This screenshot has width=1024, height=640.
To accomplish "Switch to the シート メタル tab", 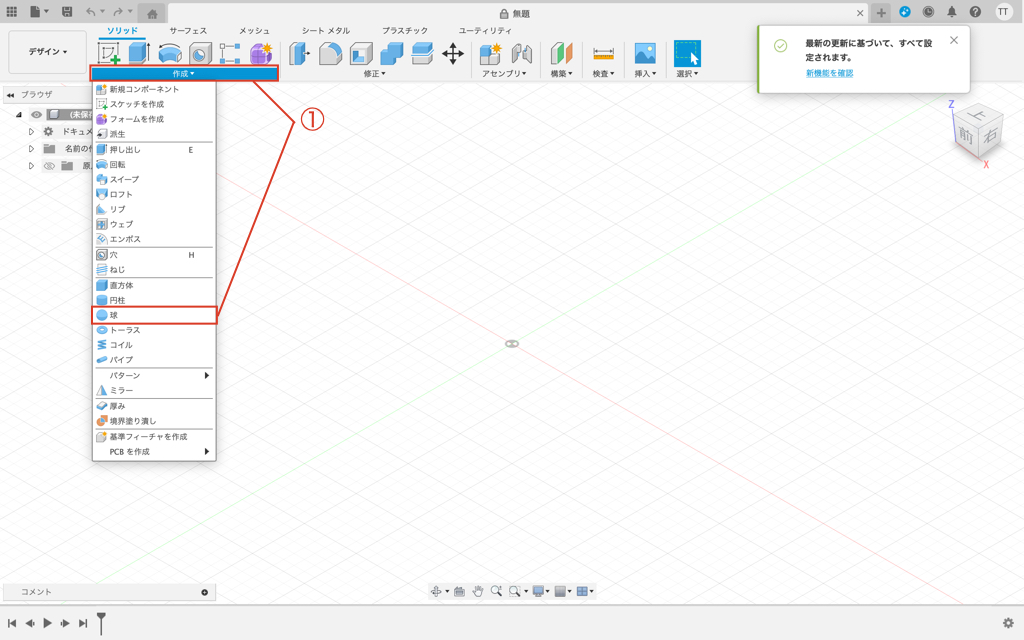I will pyautogui.click(x=326, y=31).
